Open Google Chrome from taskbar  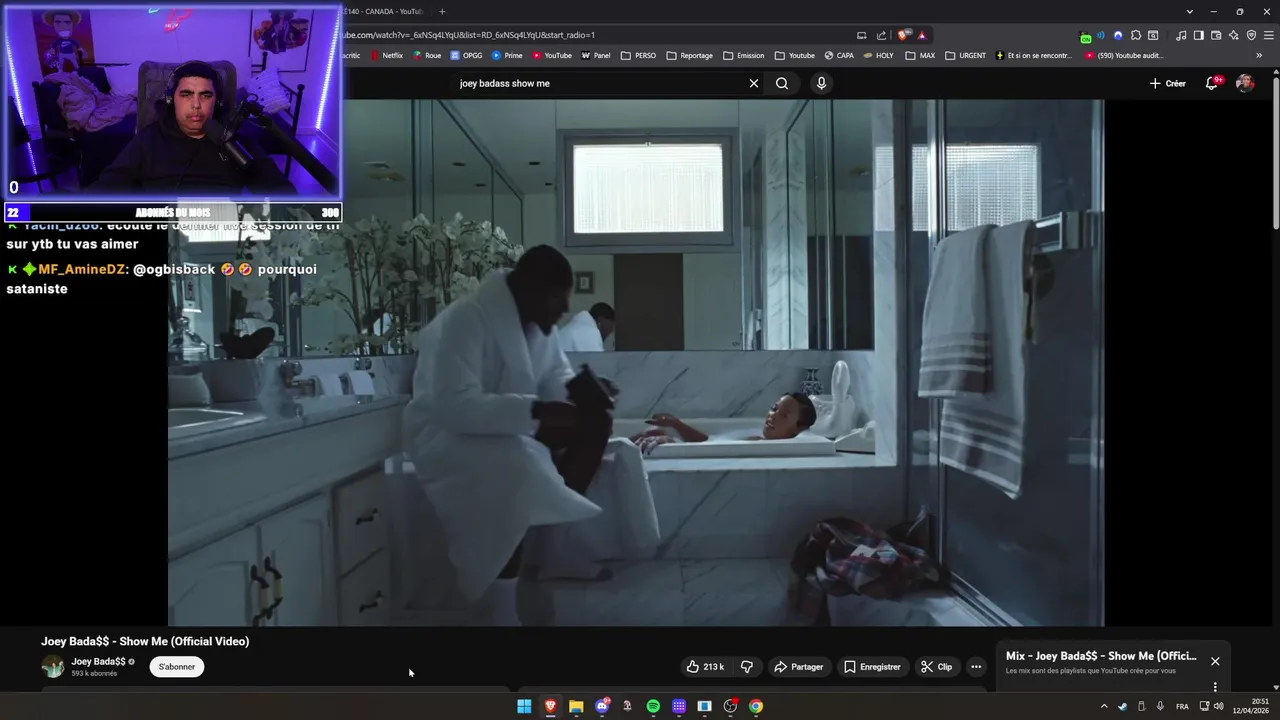756,706
